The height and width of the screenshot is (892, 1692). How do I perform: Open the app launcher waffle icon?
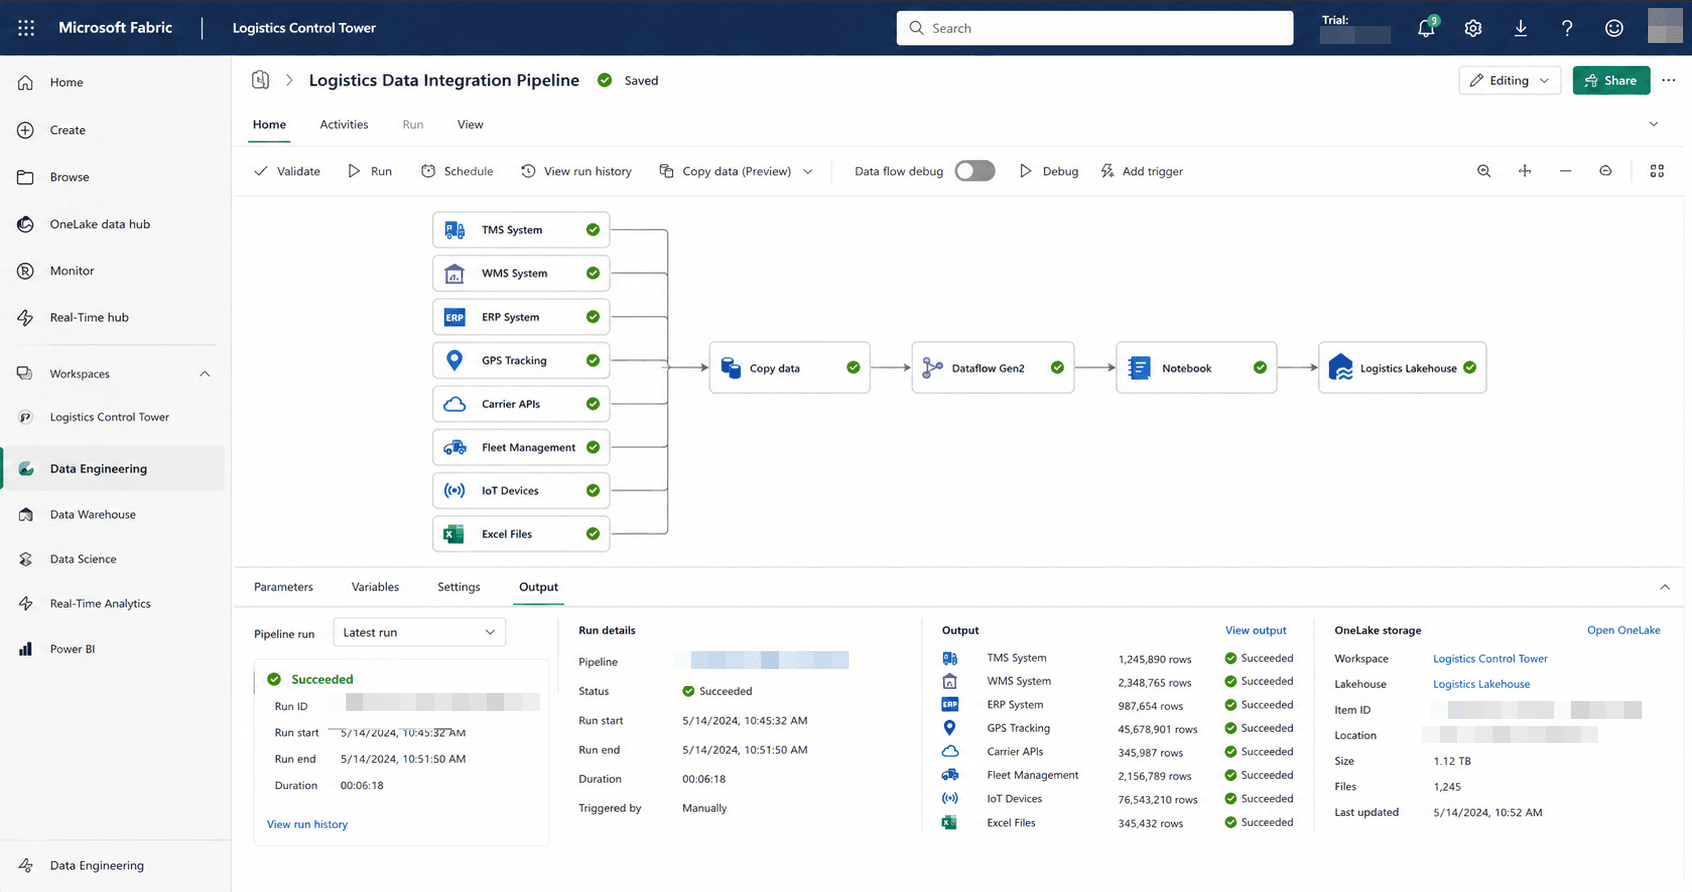click(26, 28)
